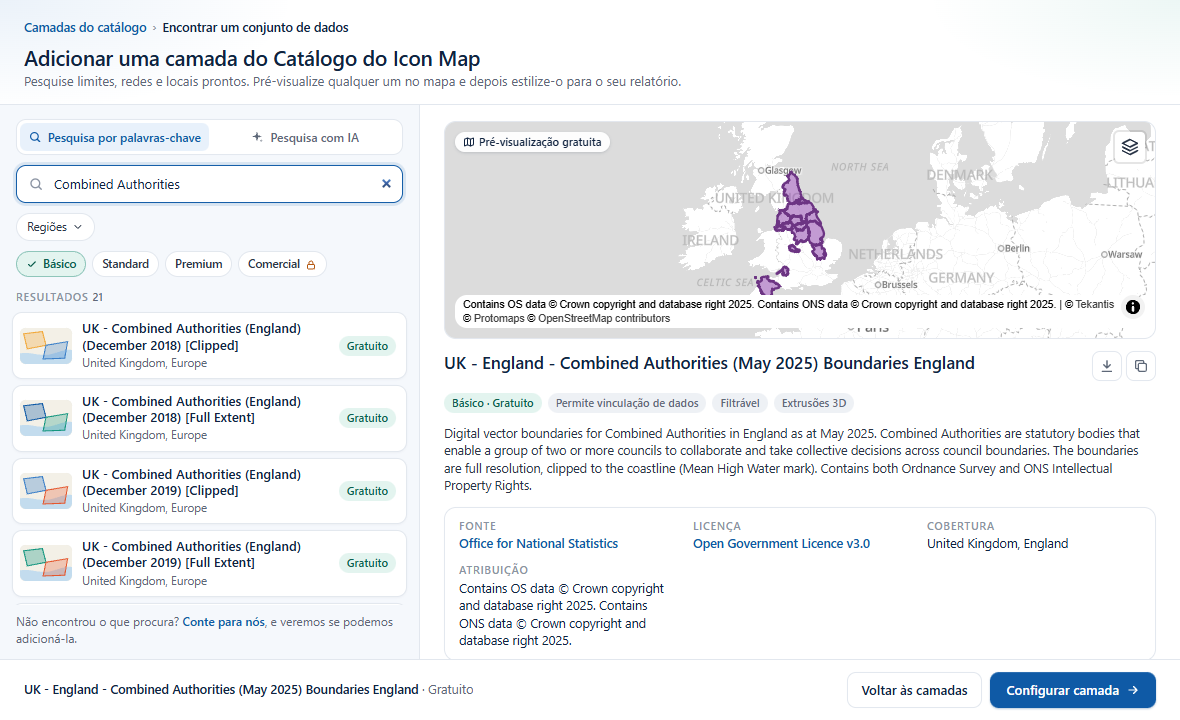This screenshot has width=1180, height=720.
Task: Click the Filtrável tag
Action: (x=740, y=403)
